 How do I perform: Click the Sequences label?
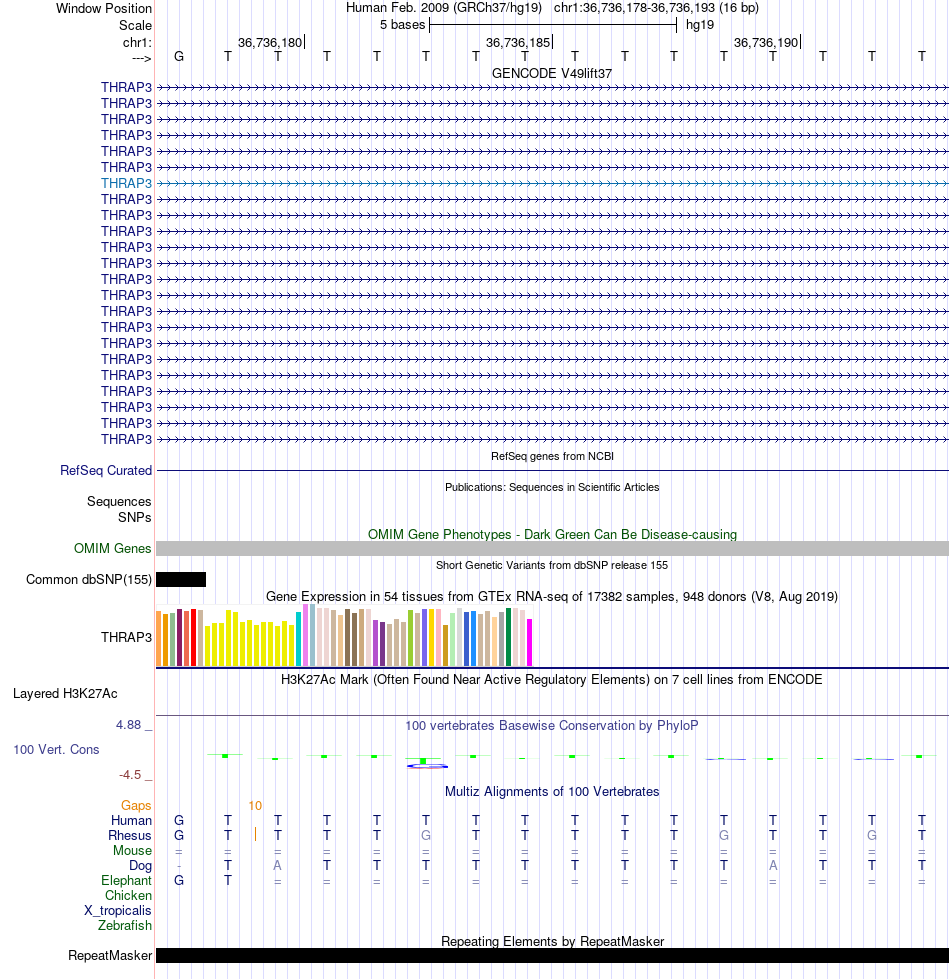click(119, 501)
